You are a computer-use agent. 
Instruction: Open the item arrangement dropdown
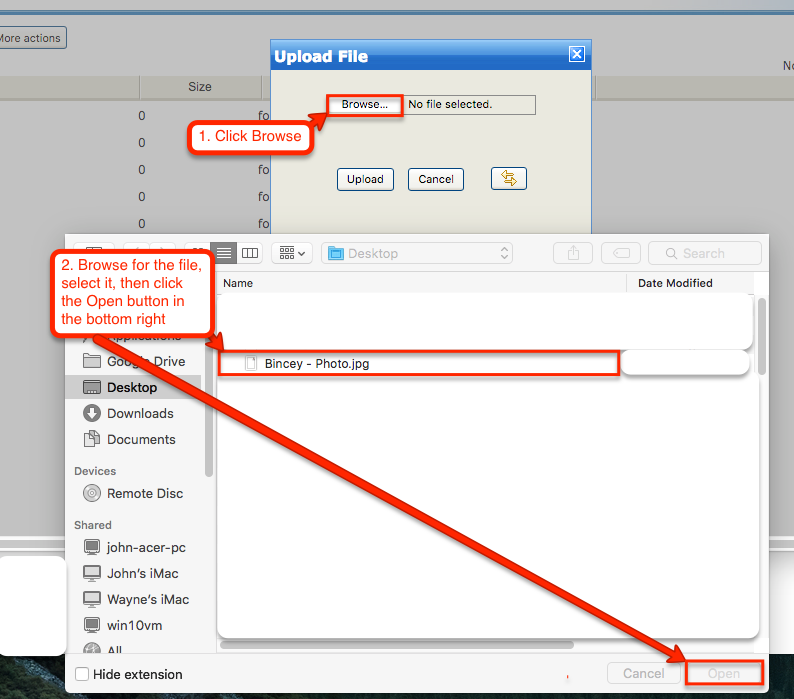[x=293, y=253]
